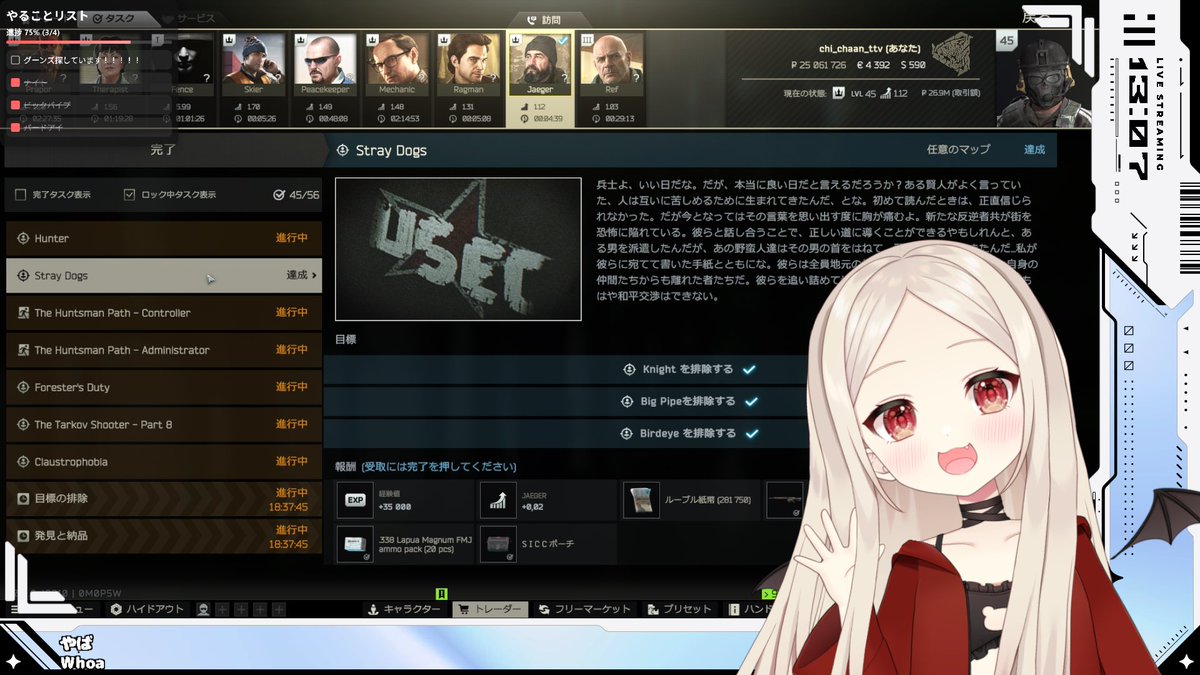Viewport: 1200px width, 675px height.
Task: Toggle the 完了タスク表示 checkbox
Action: click(21, 195)
